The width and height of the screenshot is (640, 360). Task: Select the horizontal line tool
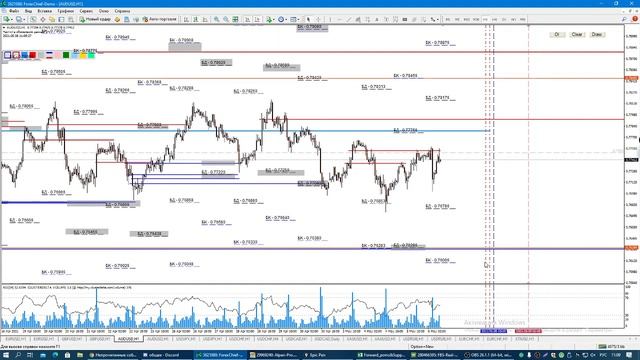[x=339, y=19]
